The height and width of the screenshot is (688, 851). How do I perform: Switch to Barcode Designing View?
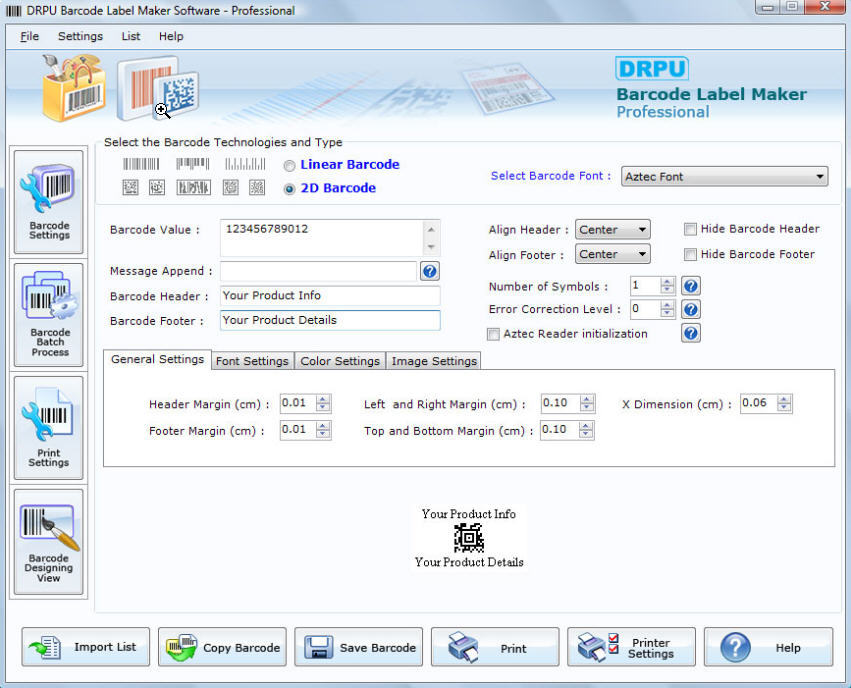click(48, 541)
